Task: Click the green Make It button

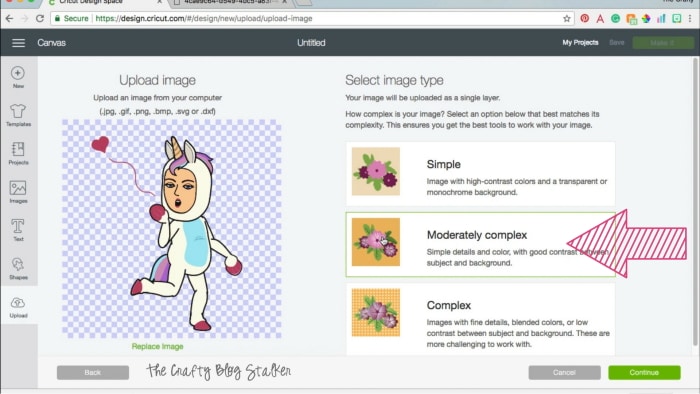Action: click(663, 43)
